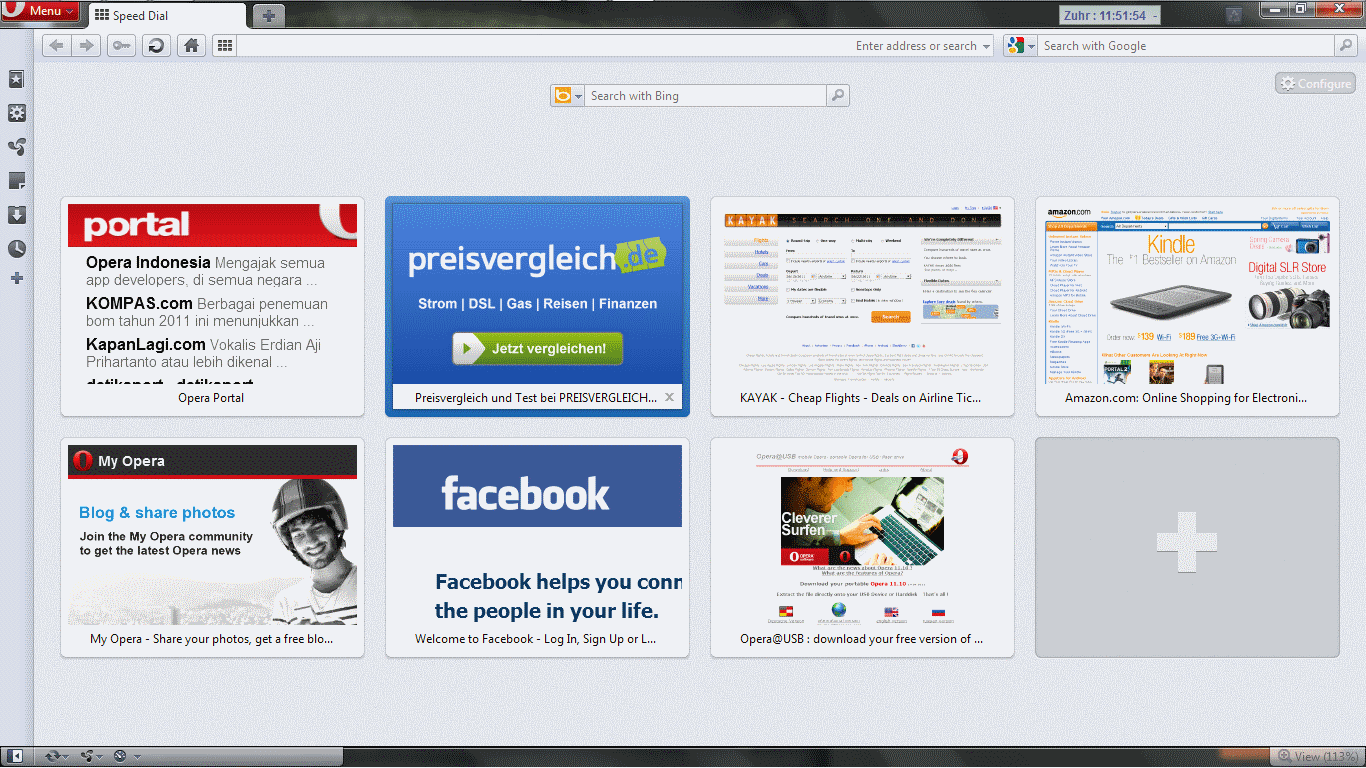Open the KAYAK Cheap Flights speed dial
This screenshot has height=768, width=1366.
tap(862, 306)
